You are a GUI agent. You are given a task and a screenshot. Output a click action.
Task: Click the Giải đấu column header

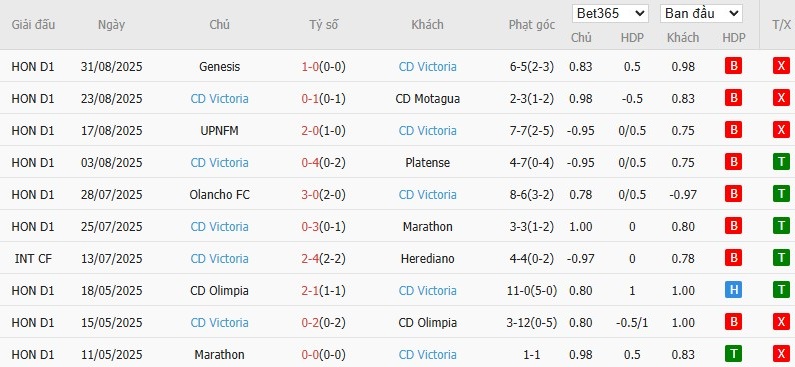(33, 25)
